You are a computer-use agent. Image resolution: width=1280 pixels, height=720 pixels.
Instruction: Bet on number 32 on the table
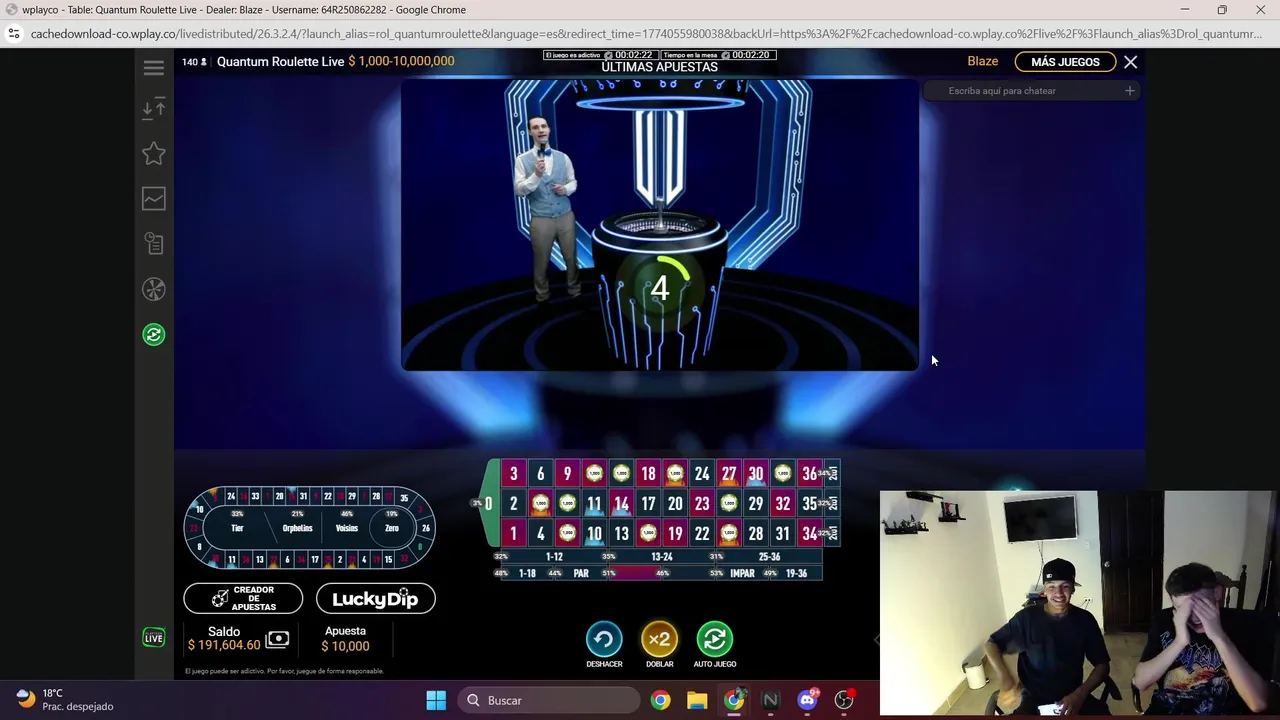pyautogui.click(x=783, y=504)
